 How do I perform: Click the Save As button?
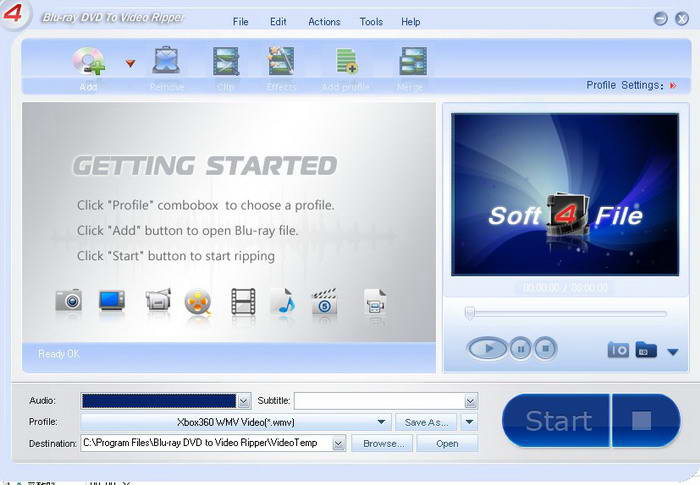(426, 422)
